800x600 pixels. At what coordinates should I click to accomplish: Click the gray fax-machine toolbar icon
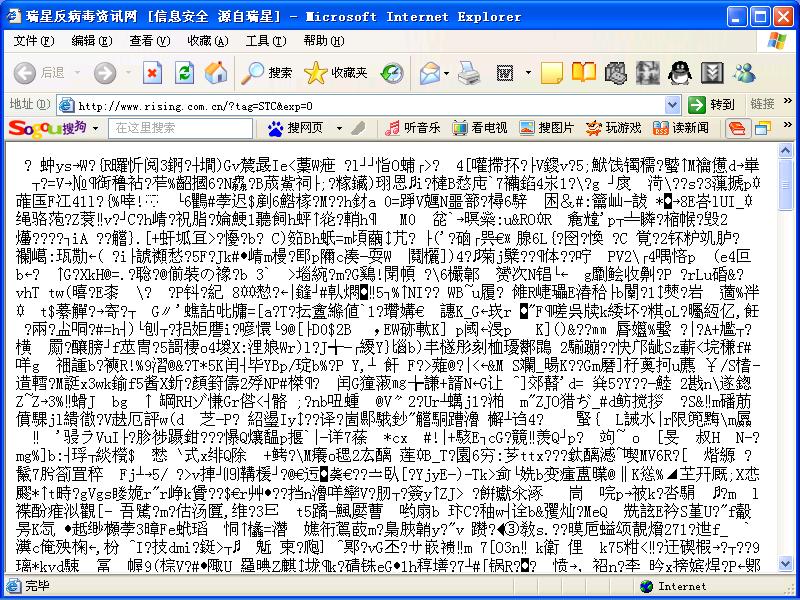coord(615,72)
